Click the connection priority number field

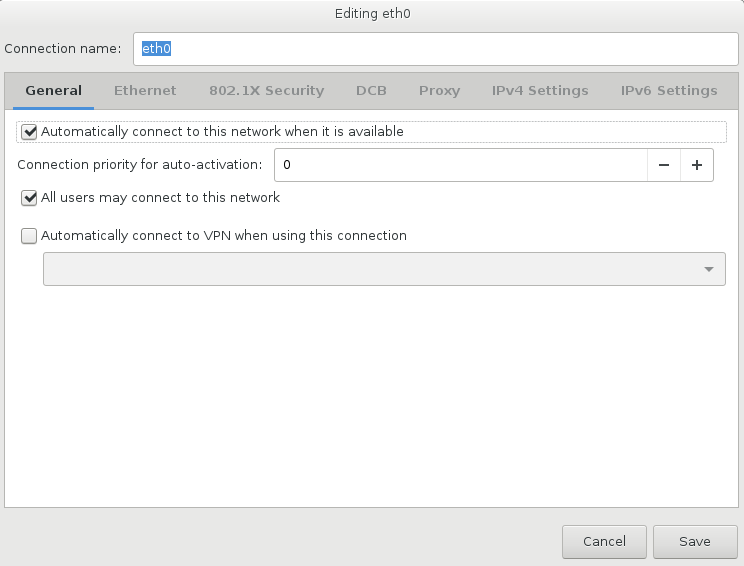point(461,165)
